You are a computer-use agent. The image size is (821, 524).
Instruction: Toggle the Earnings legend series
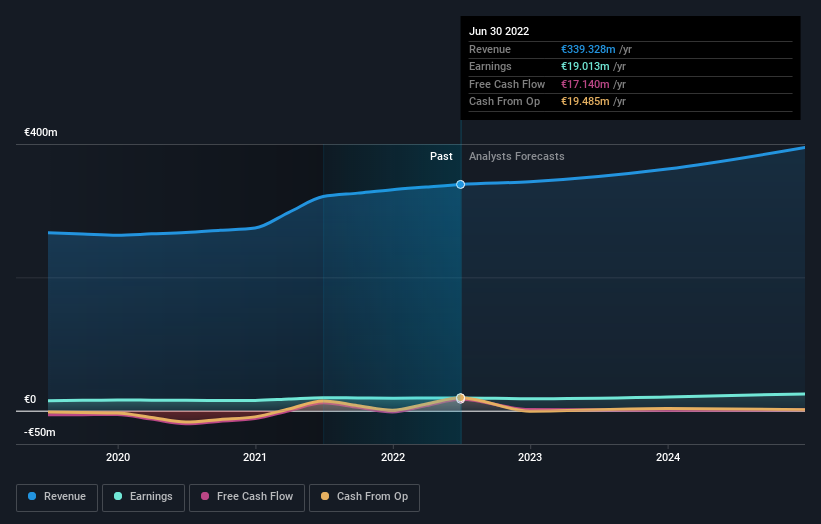click(x=143, y=497)
